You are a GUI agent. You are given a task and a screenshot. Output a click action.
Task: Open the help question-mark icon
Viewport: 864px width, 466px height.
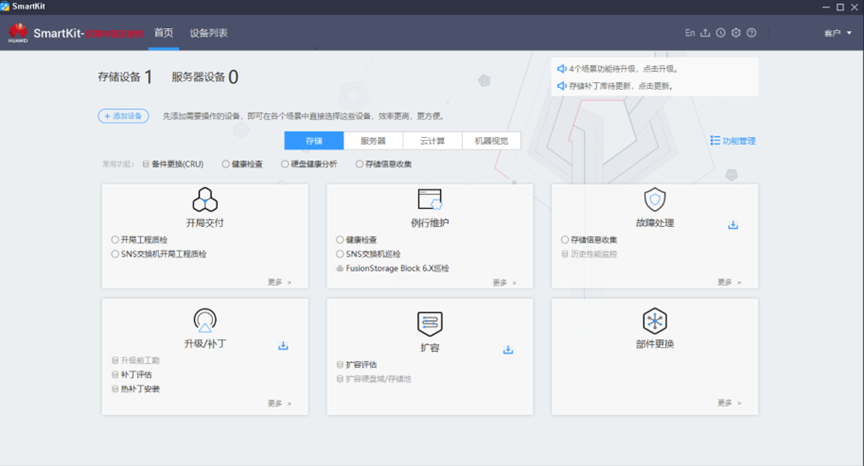tap(751, 33)
